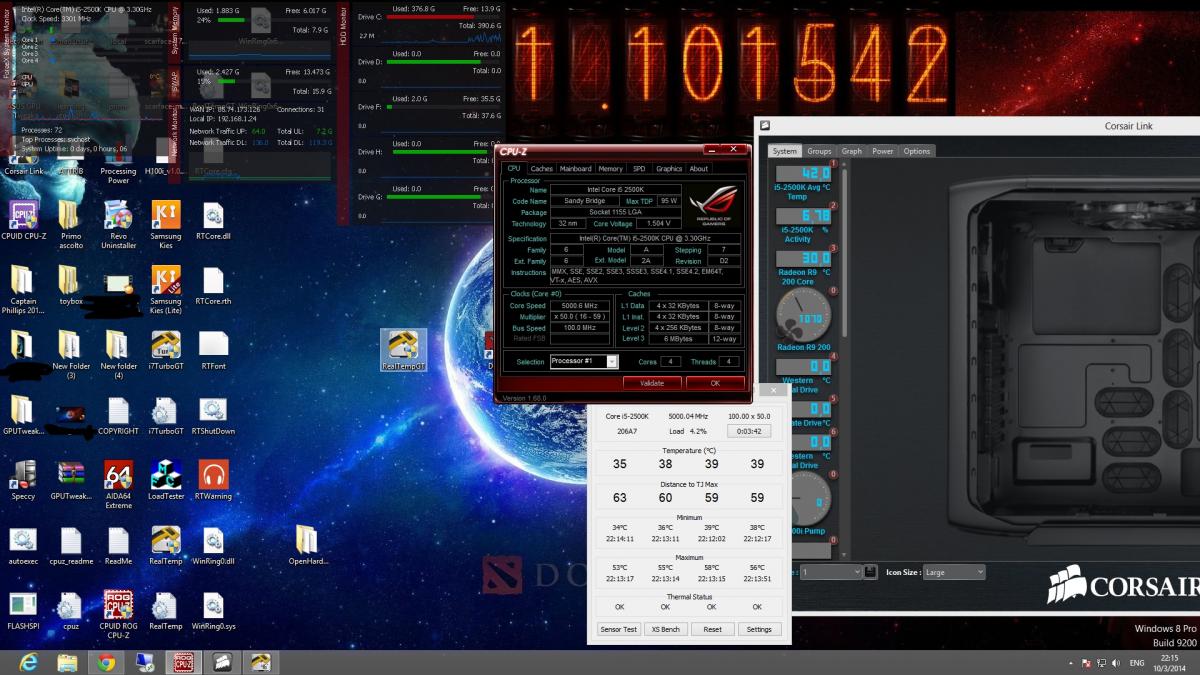Click Reset button in RealTemp
The image size is (1200, 675).
(x=712, y=629)
